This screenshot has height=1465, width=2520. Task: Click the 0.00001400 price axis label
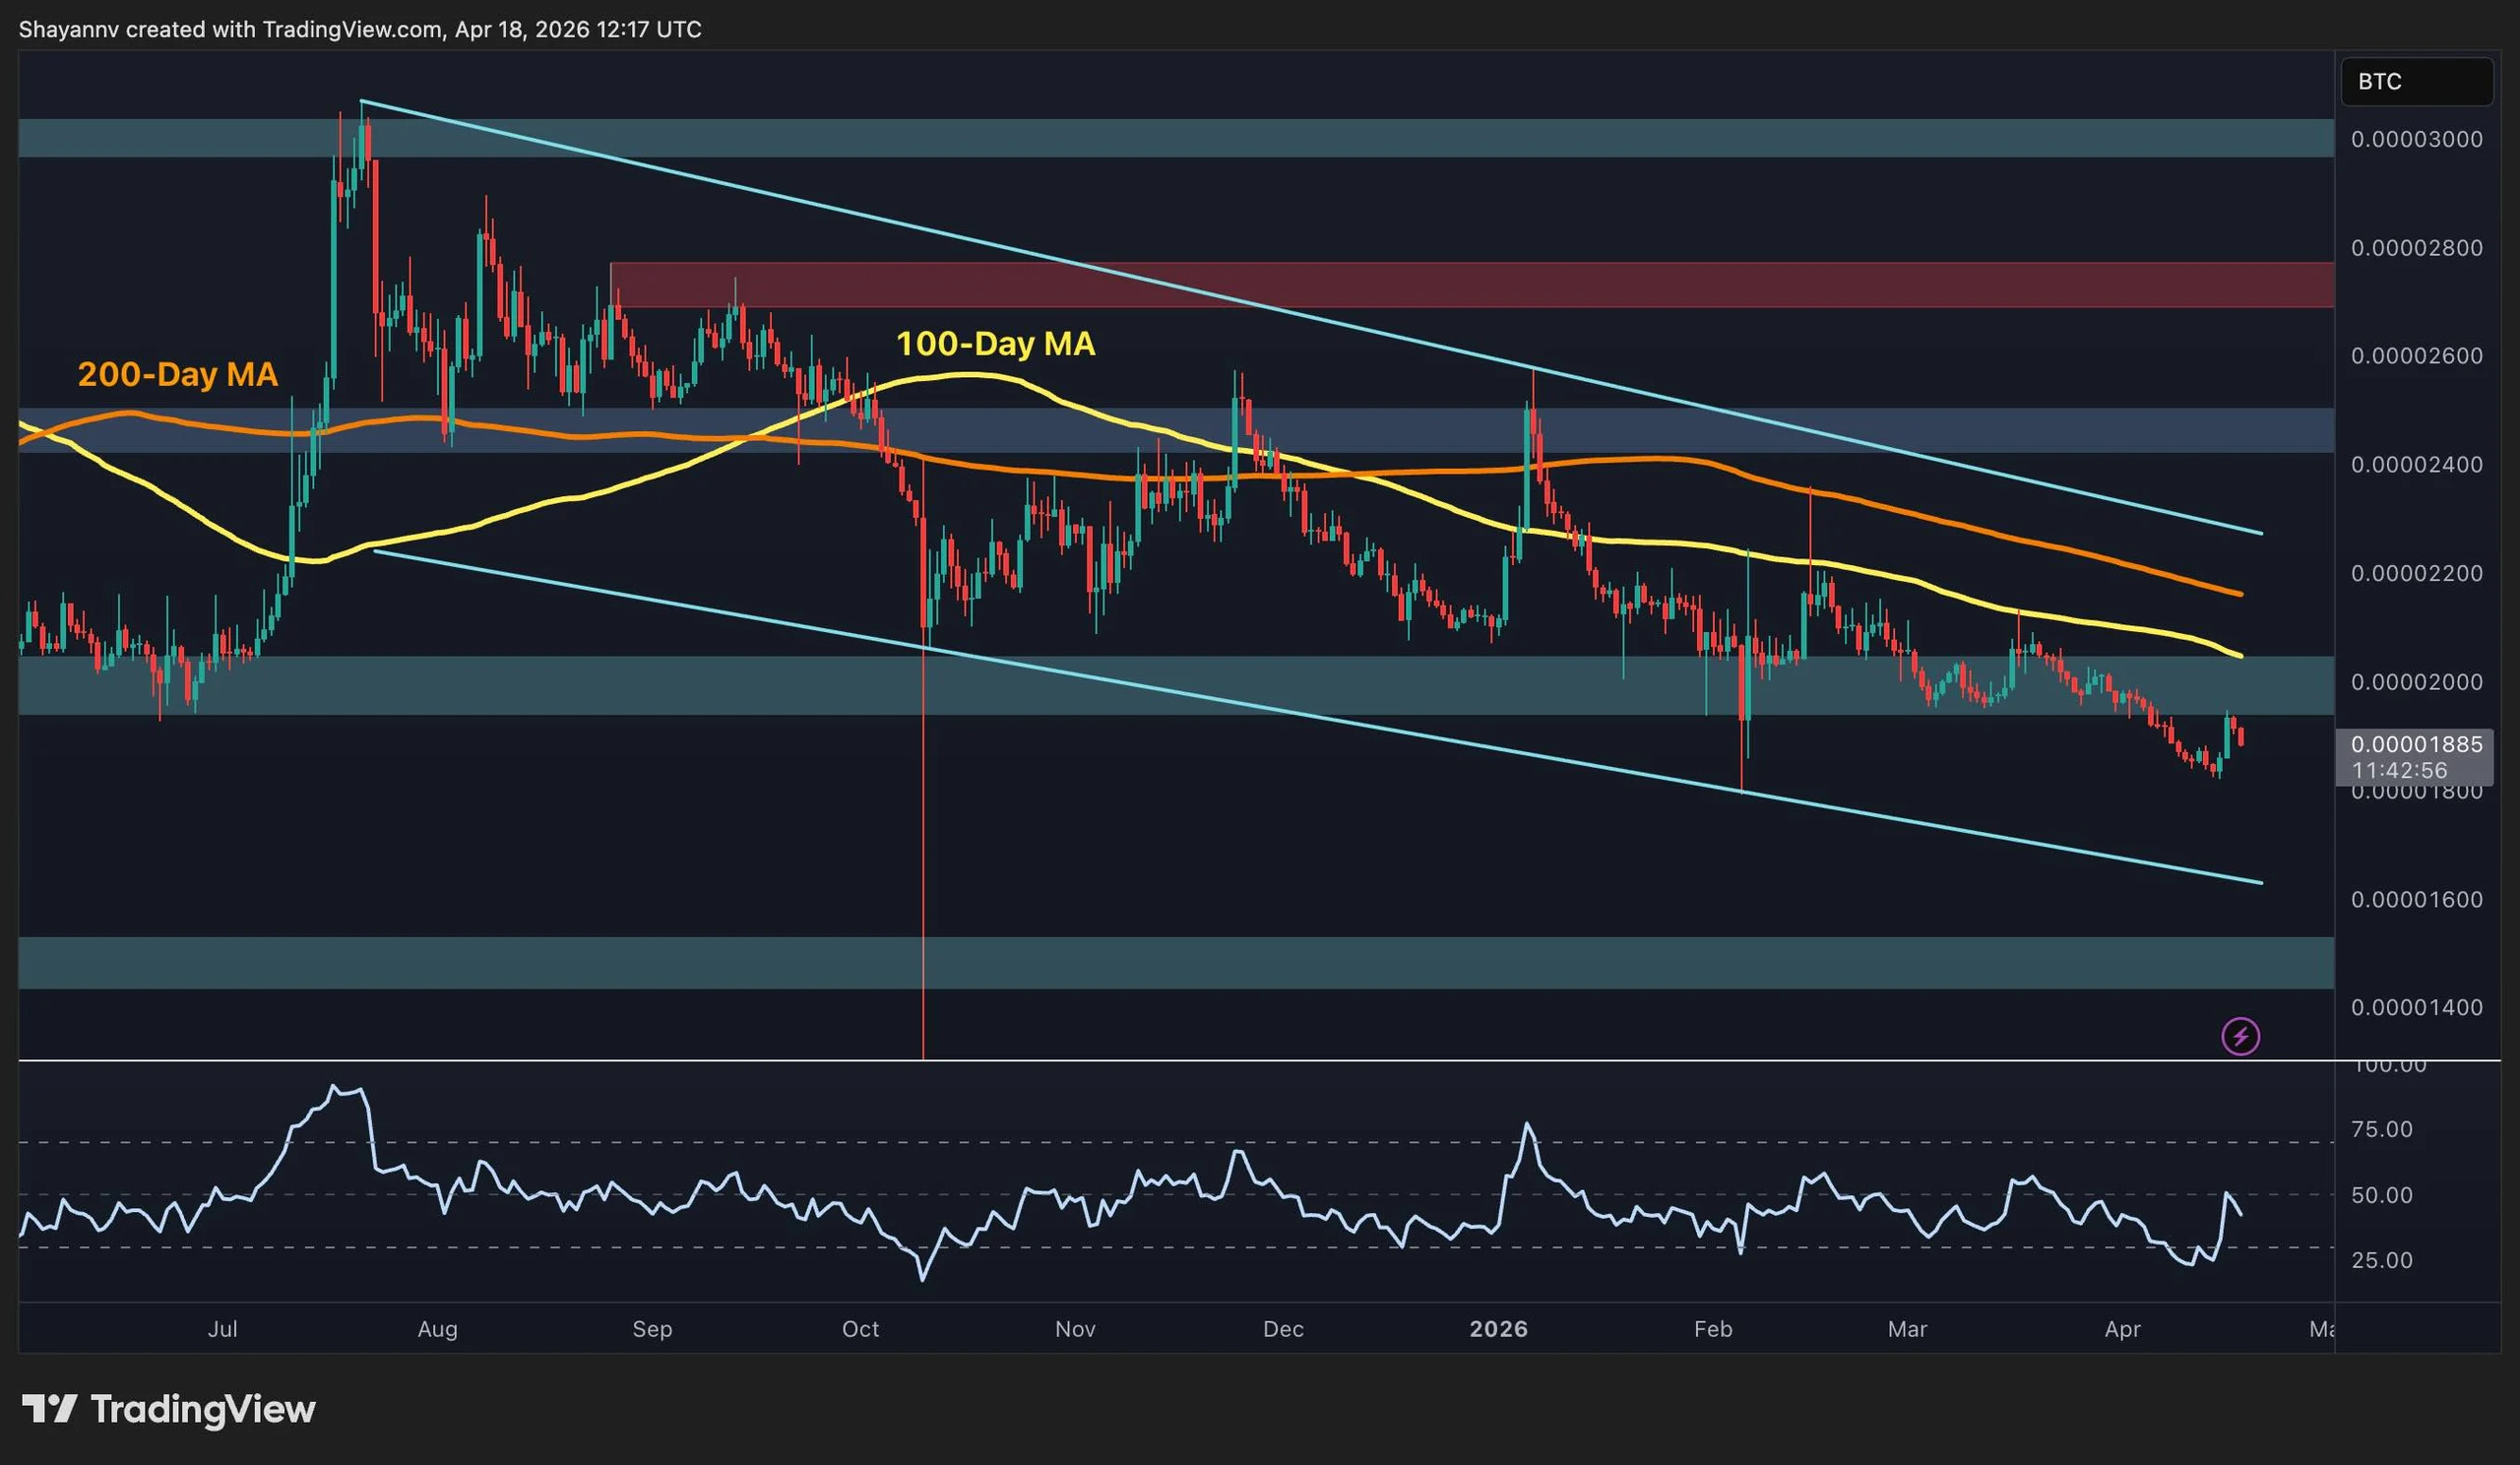[2416, 1008]
